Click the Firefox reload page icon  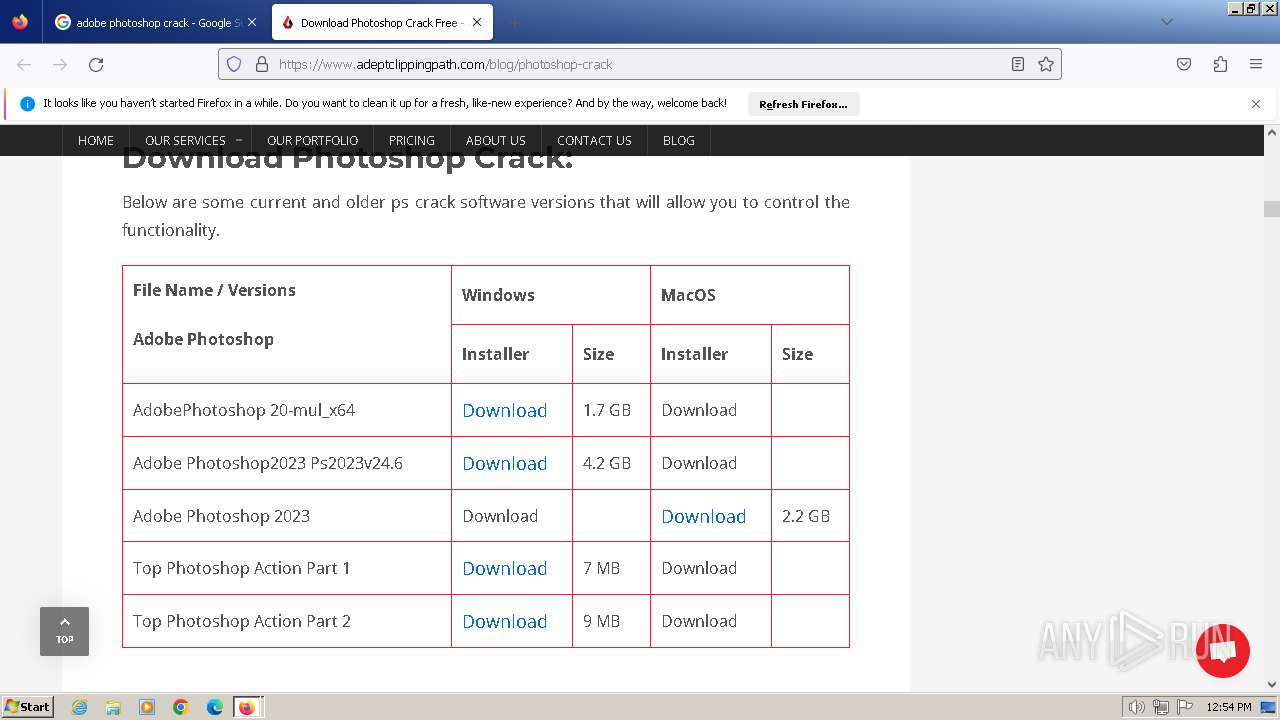pos(96,64)
